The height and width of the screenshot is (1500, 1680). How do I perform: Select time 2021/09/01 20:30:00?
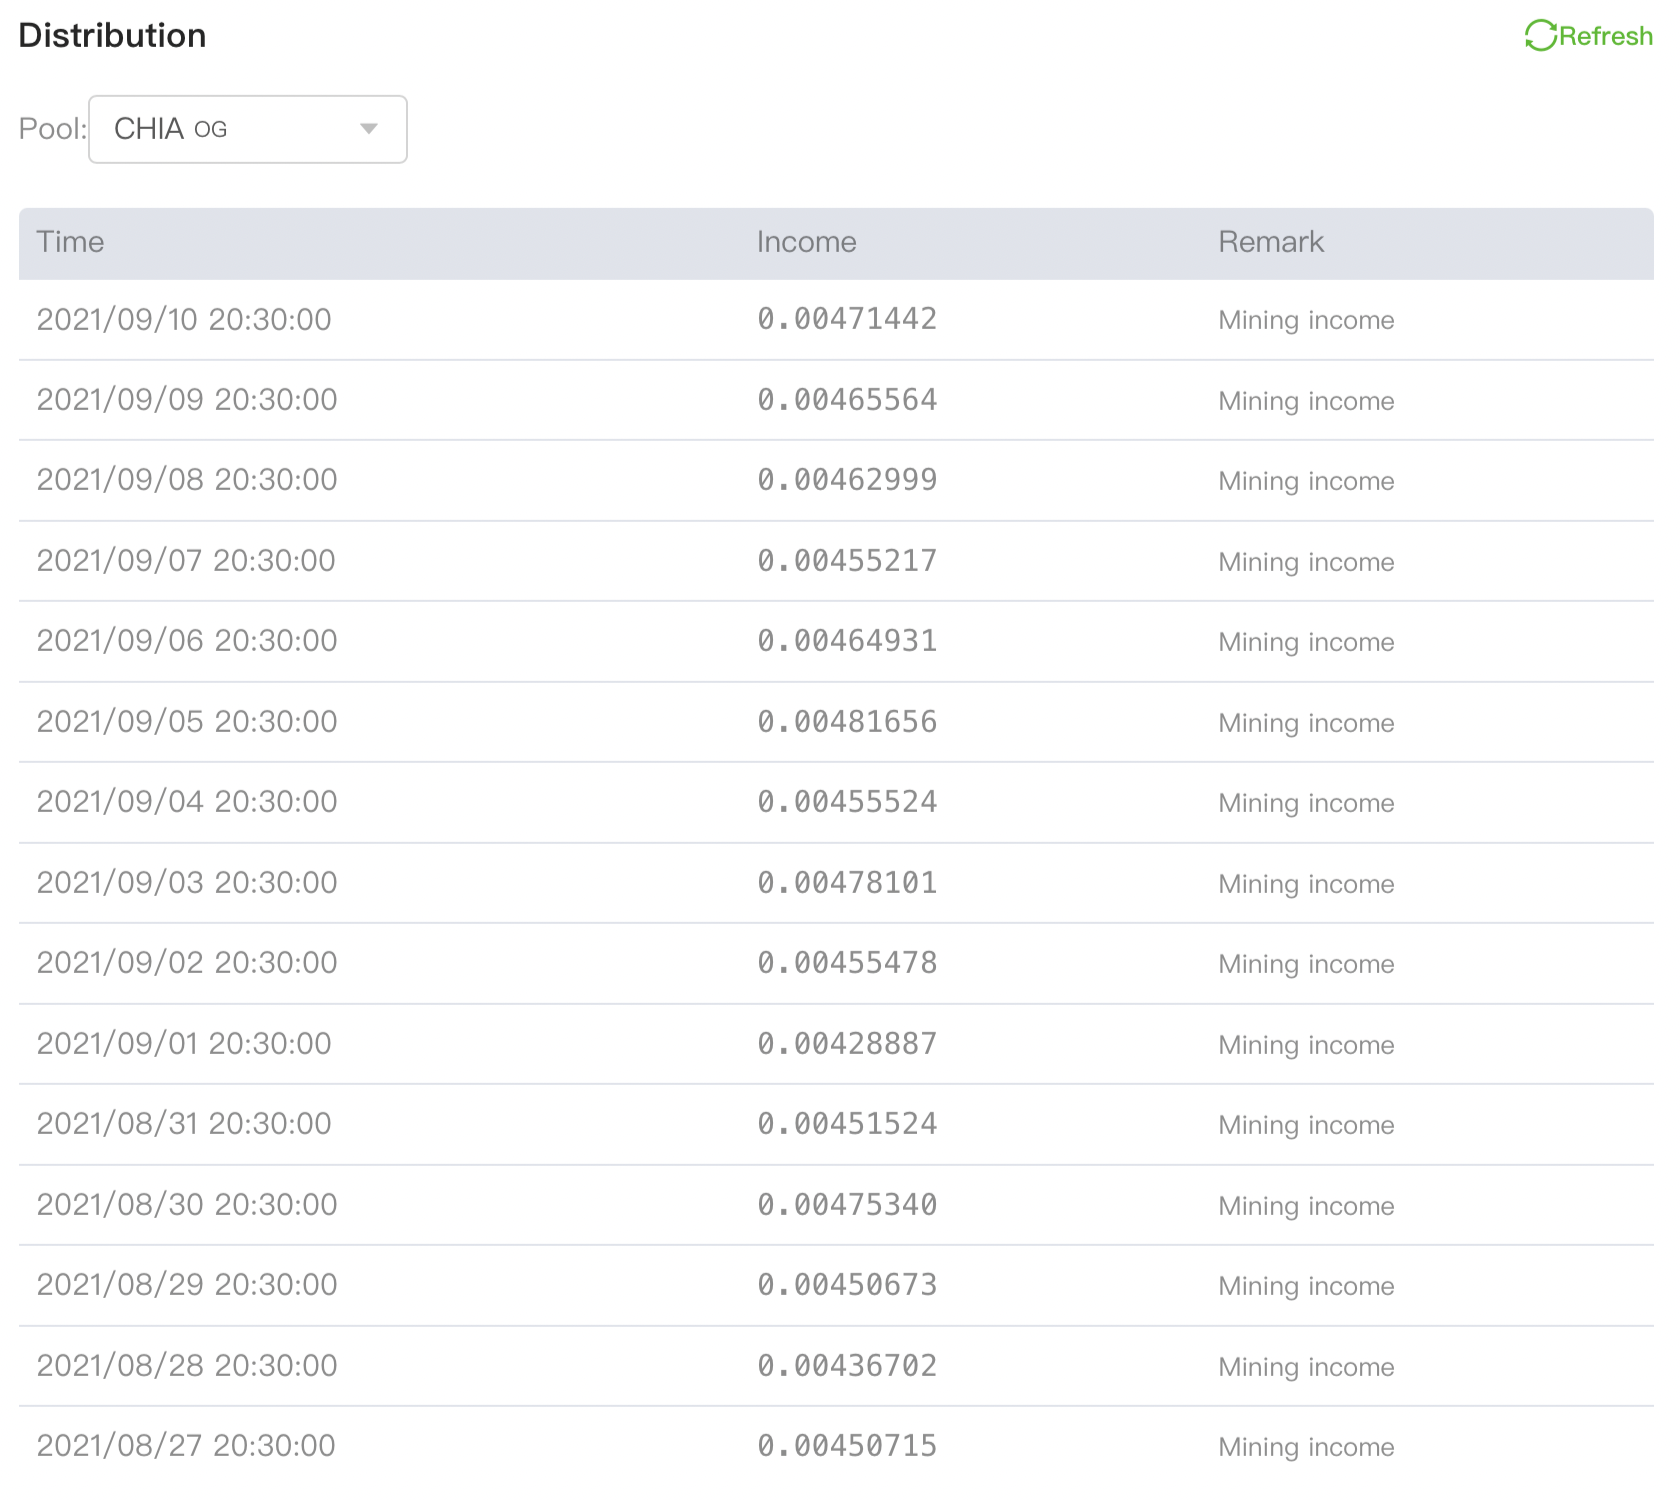pos(184,1044)
